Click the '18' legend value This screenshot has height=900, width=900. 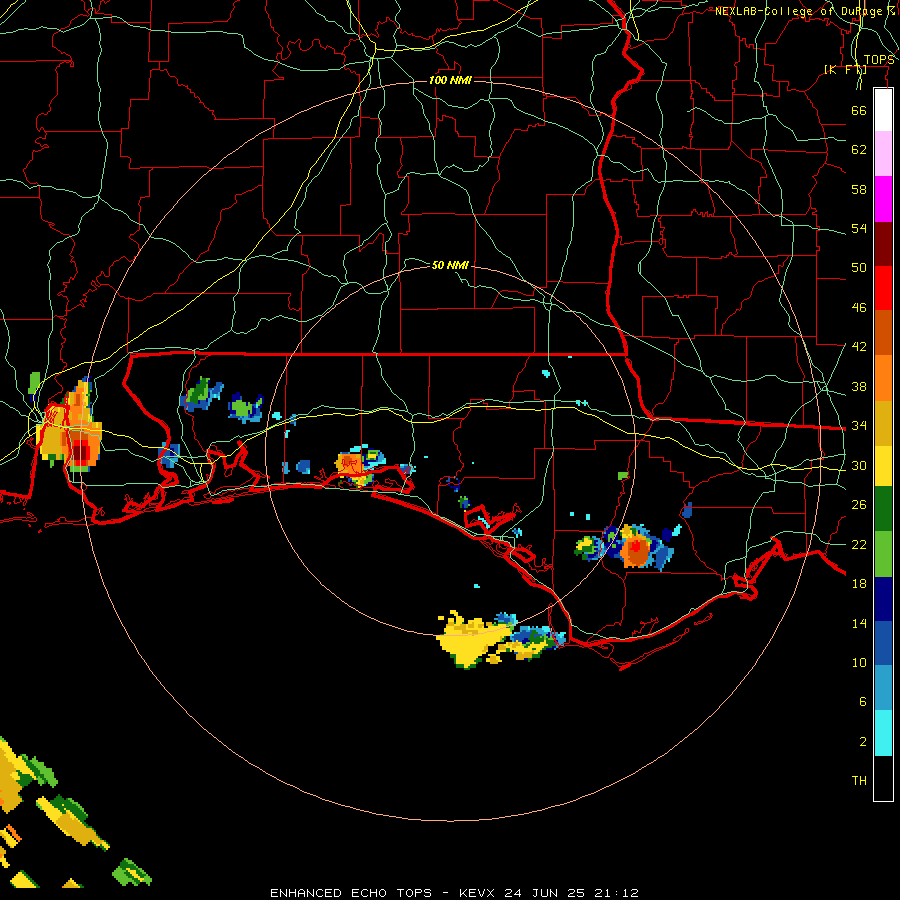click(x=859, y=584)
